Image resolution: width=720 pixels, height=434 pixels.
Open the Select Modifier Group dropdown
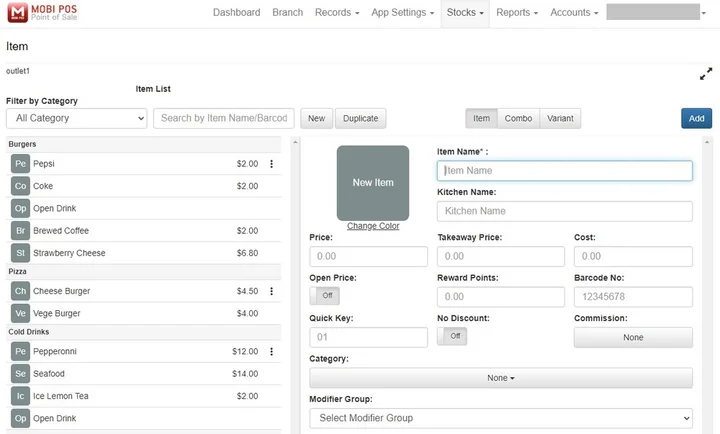pyautogui.click(x=500, y=418)
